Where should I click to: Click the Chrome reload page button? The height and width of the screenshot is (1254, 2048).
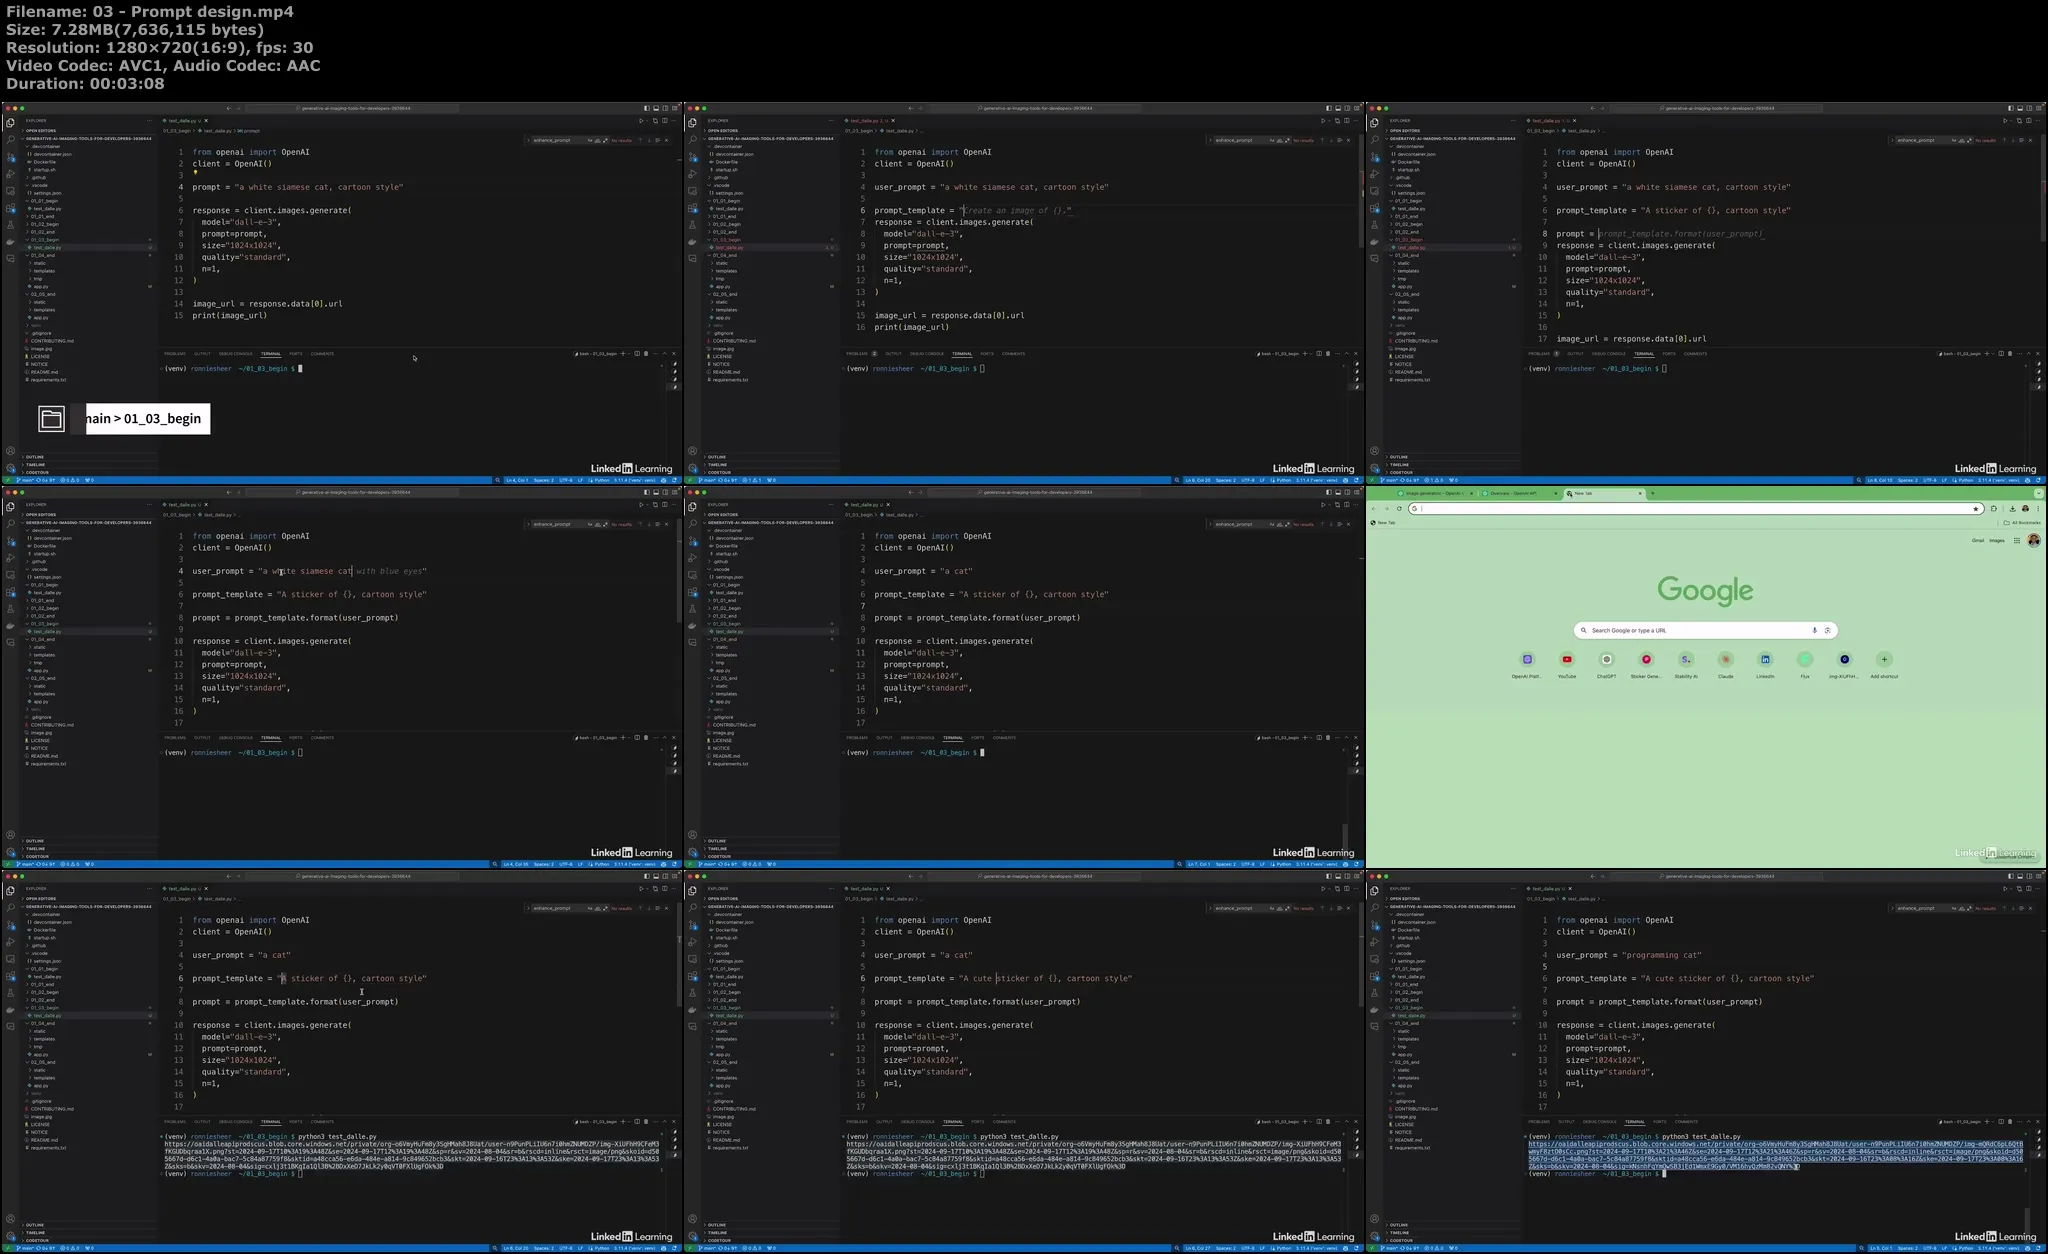pos(1399,509)
